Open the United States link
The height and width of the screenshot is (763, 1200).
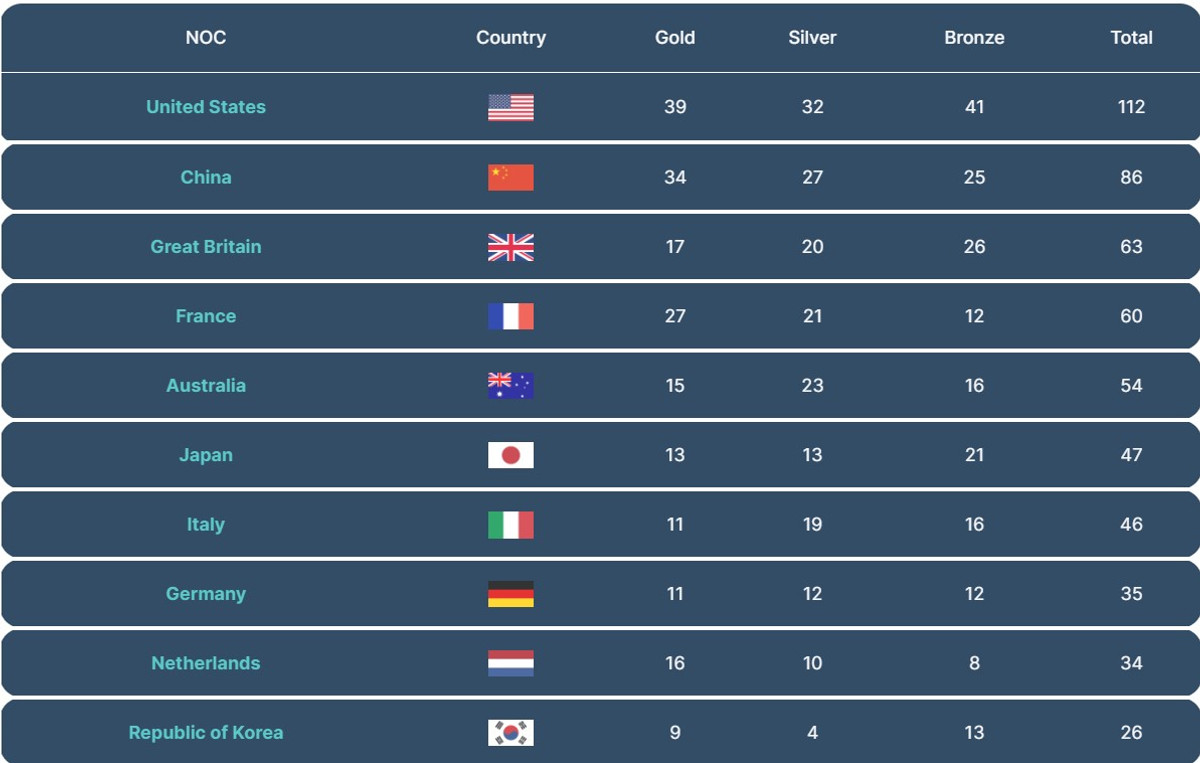pyautogui.click(x=206, y=107)
